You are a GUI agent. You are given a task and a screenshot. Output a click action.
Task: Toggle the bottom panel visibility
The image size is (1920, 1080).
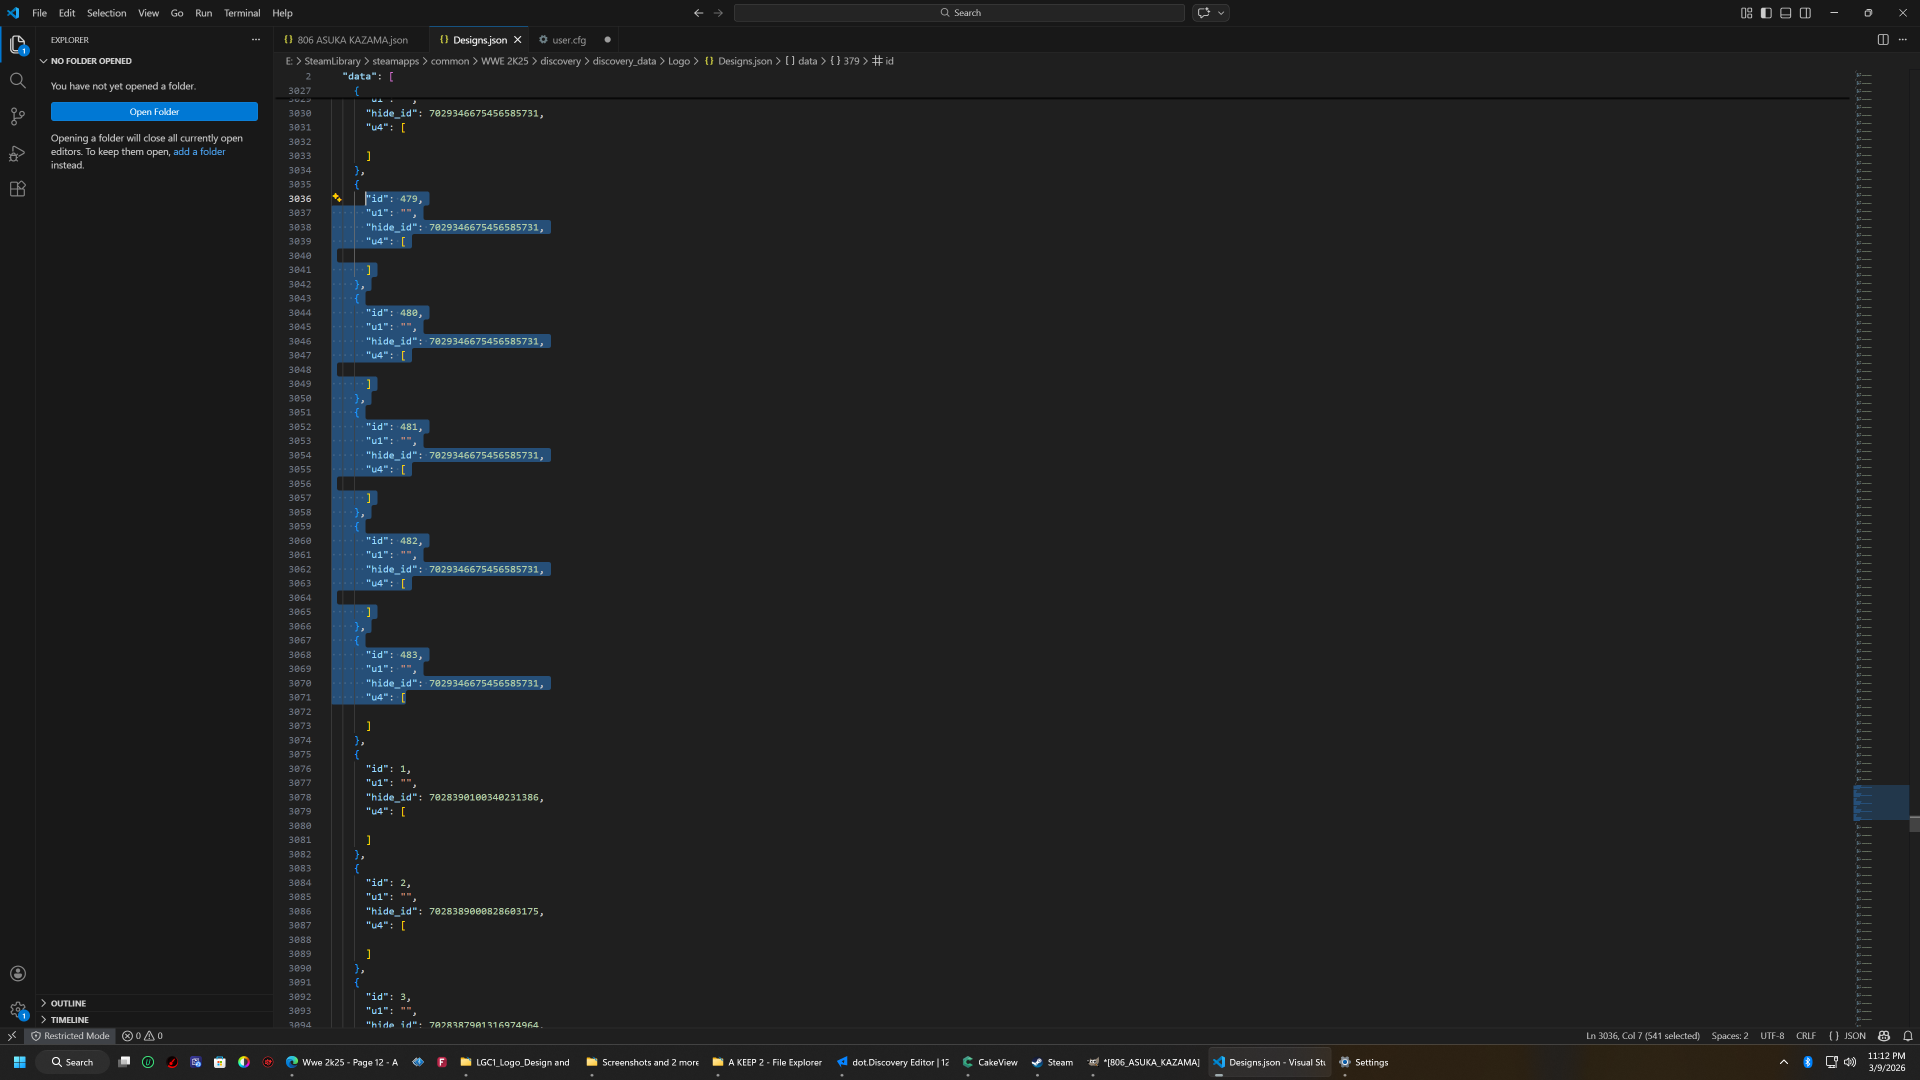pyautogui.click(x=1785, y=13)
